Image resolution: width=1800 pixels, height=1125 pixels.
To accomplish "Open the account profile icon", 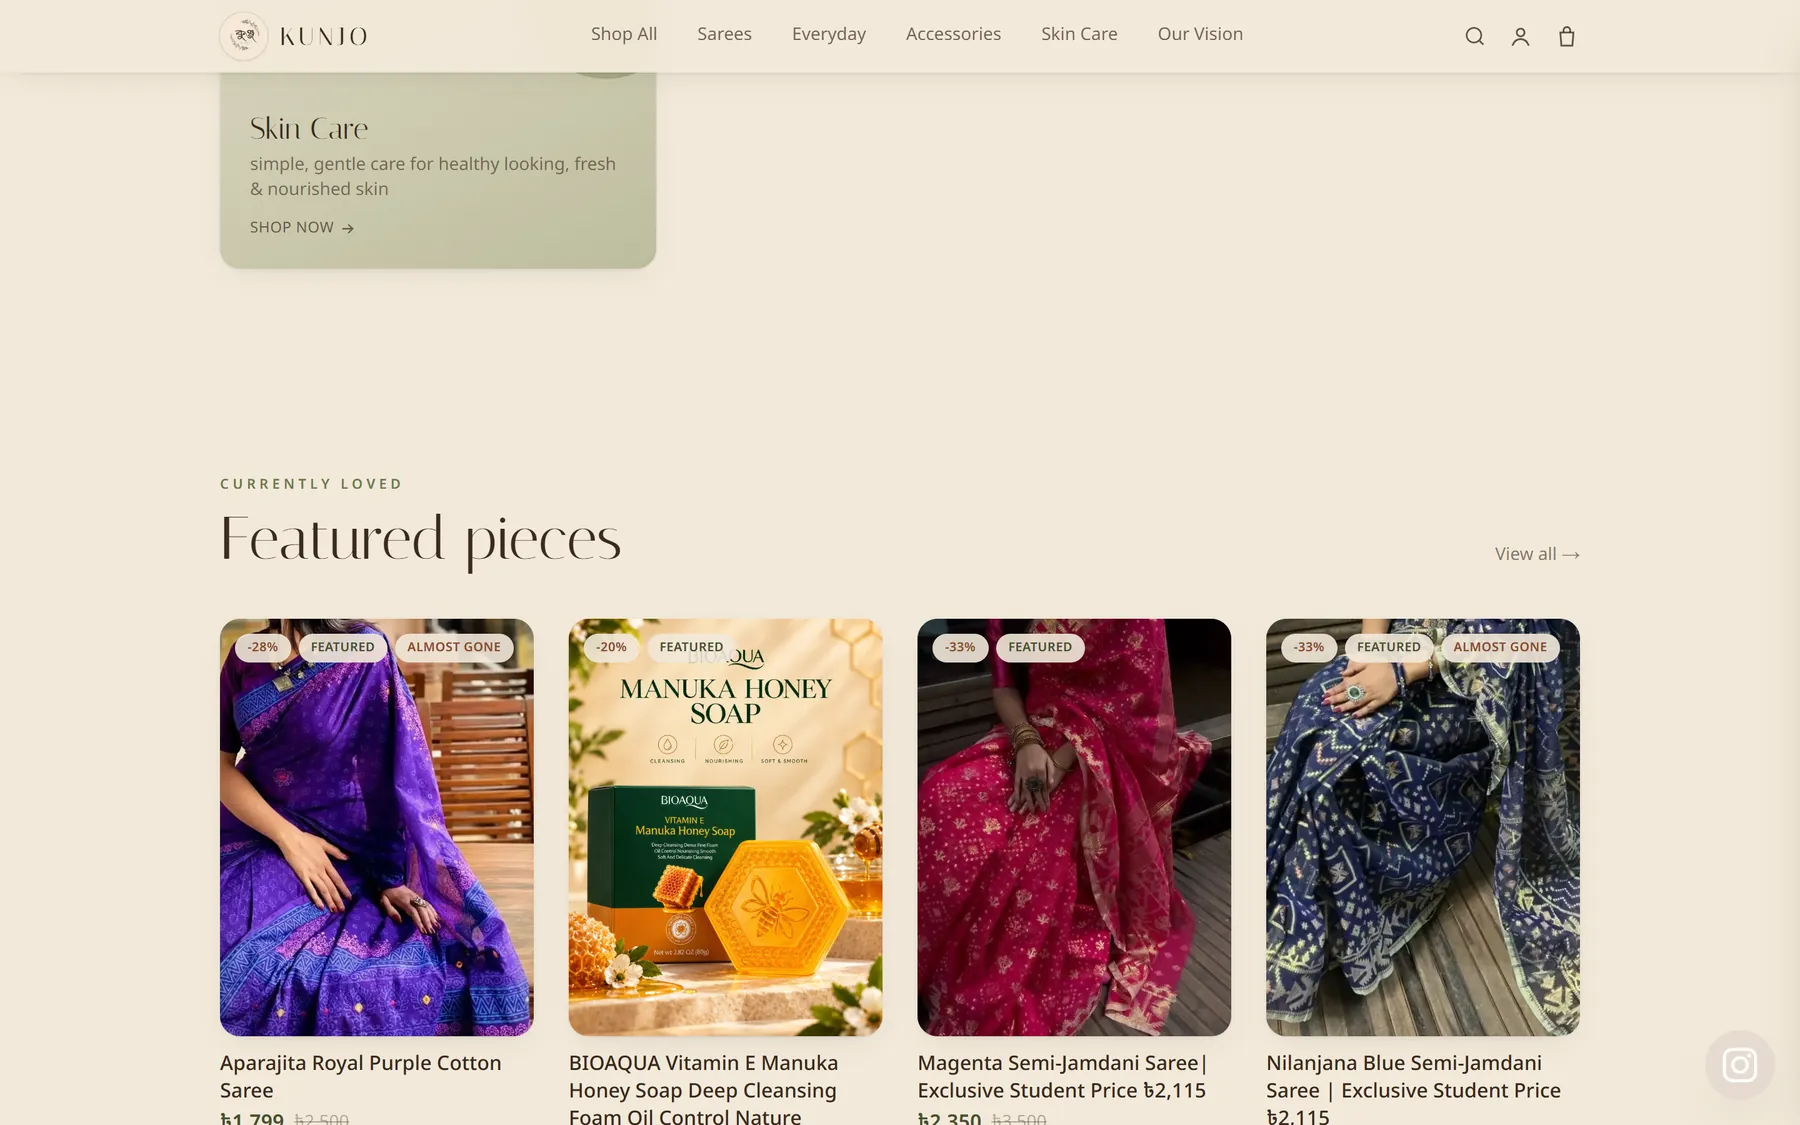I will point(1520,37).
